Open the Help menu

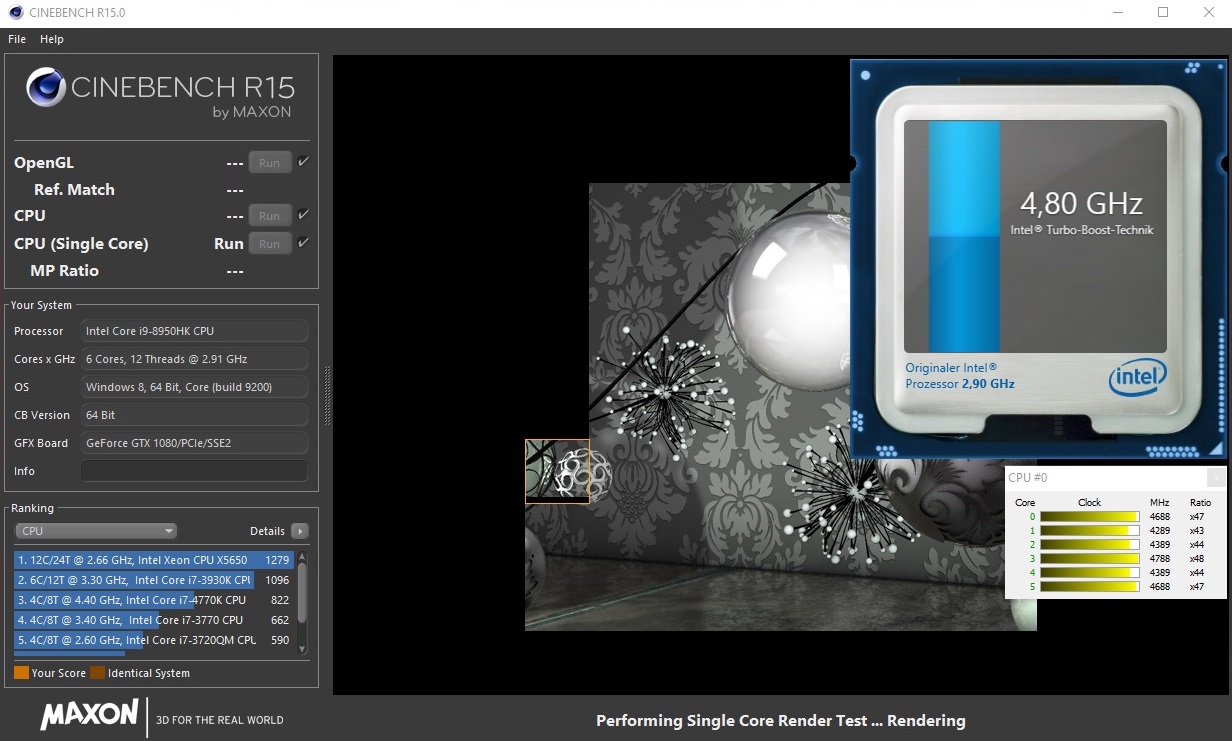click(52, 39)
